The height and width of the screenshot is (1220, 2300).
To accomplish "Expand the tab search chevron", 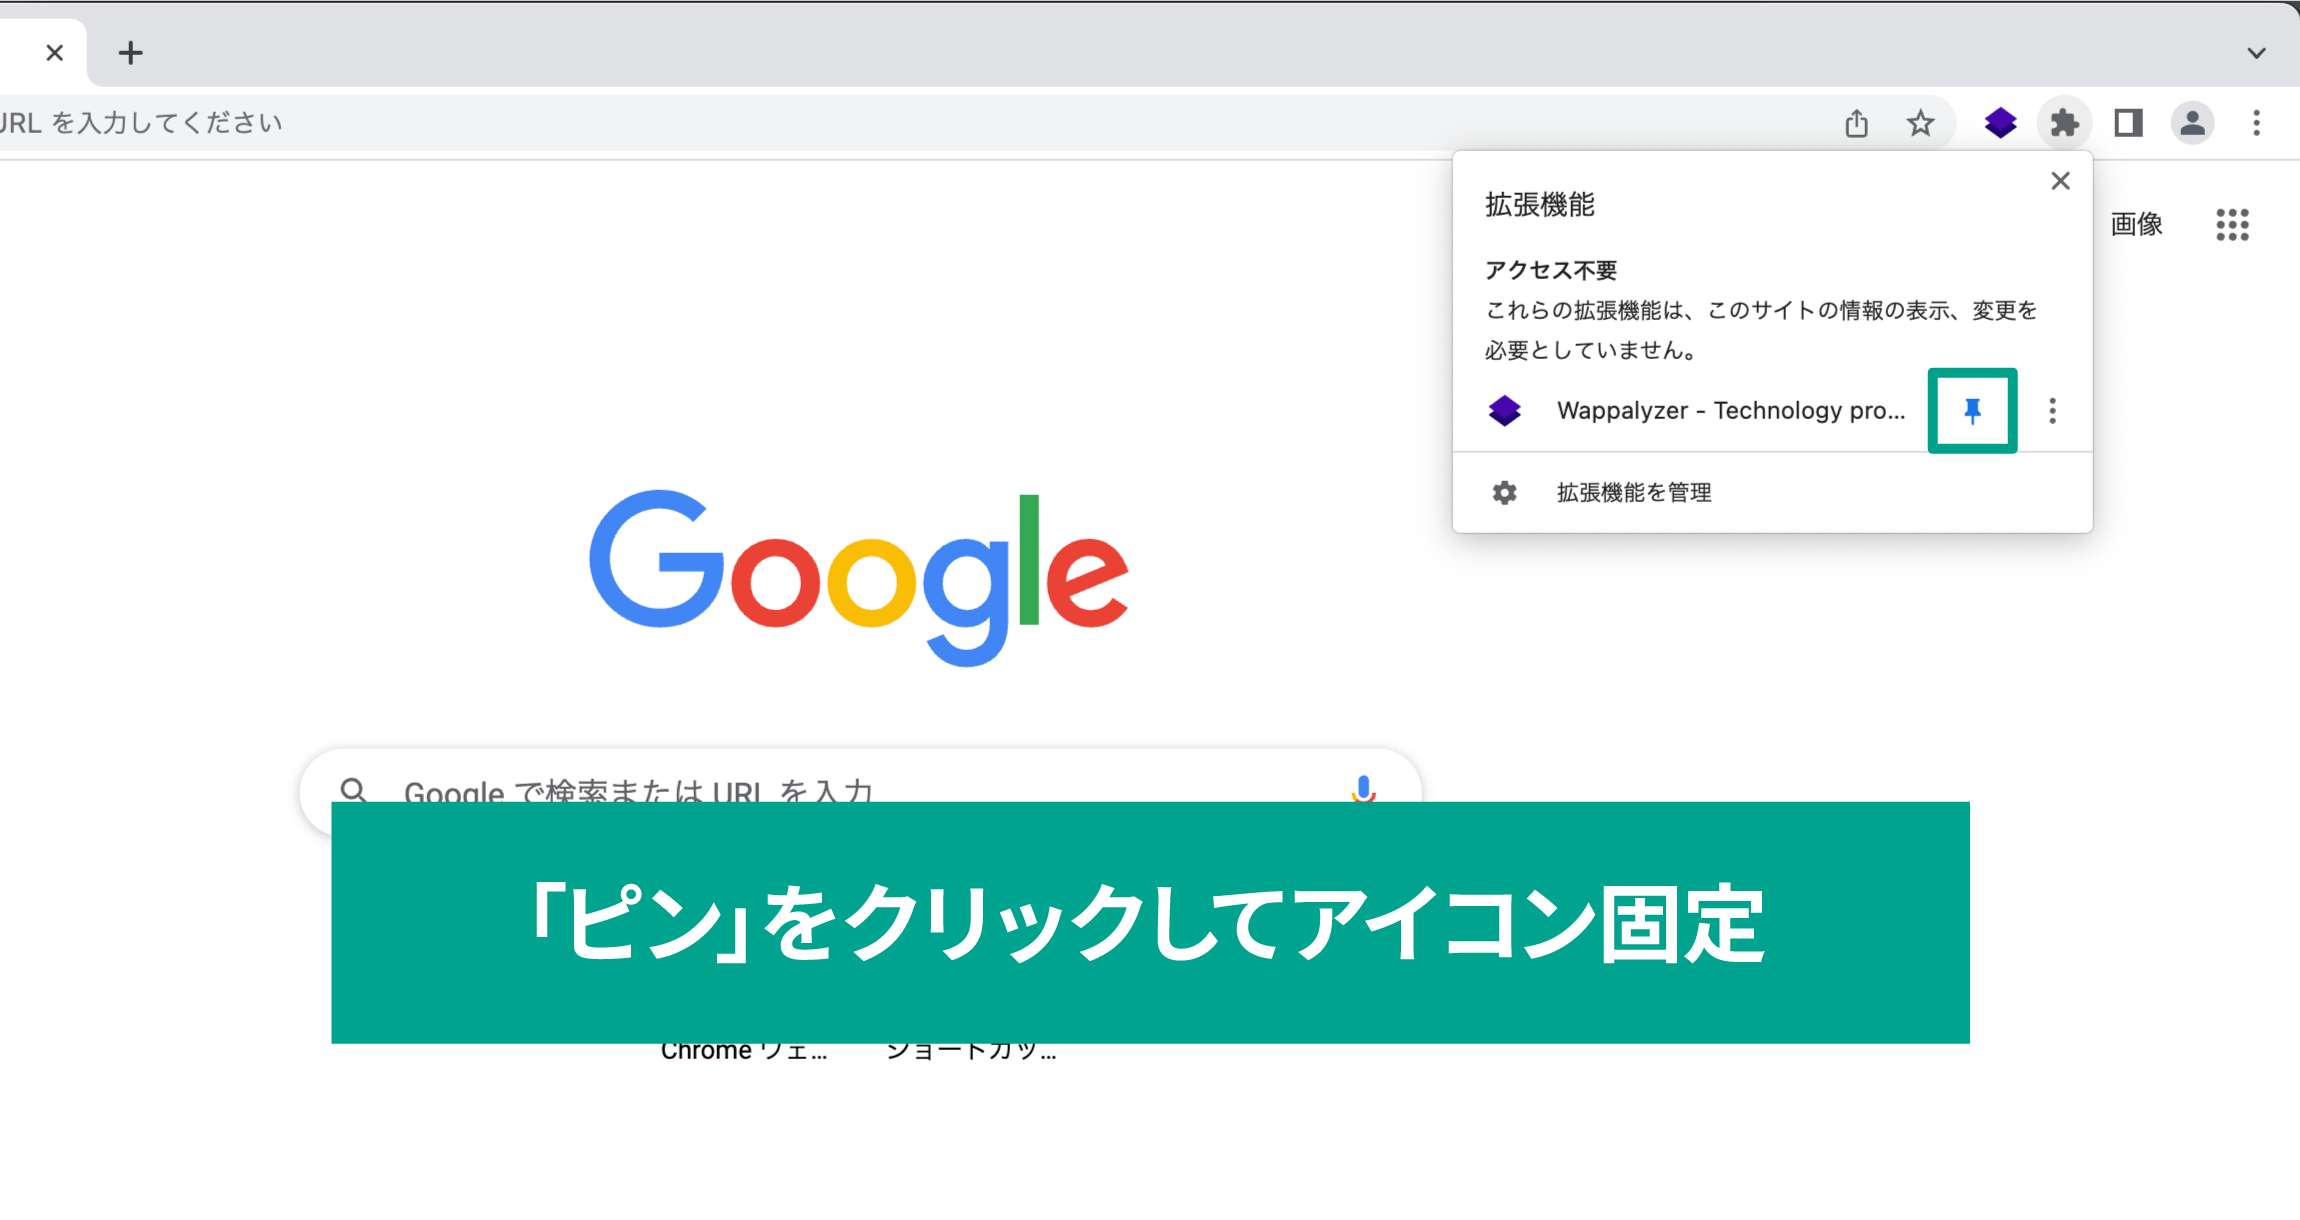I will [x=2256, y=53].
